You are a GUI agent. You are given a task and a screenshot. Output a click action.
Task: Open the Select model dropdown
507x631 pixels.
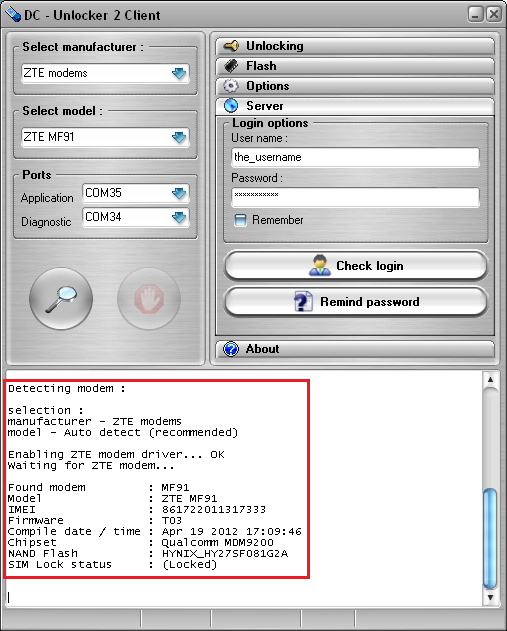[x=105, y=137]
